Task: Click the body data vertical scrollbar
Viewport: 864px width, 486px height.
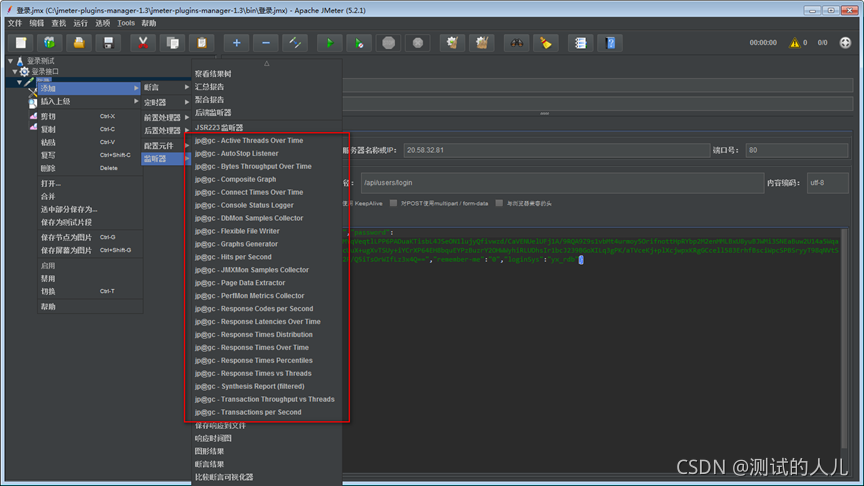Action: tap(844, 339)
